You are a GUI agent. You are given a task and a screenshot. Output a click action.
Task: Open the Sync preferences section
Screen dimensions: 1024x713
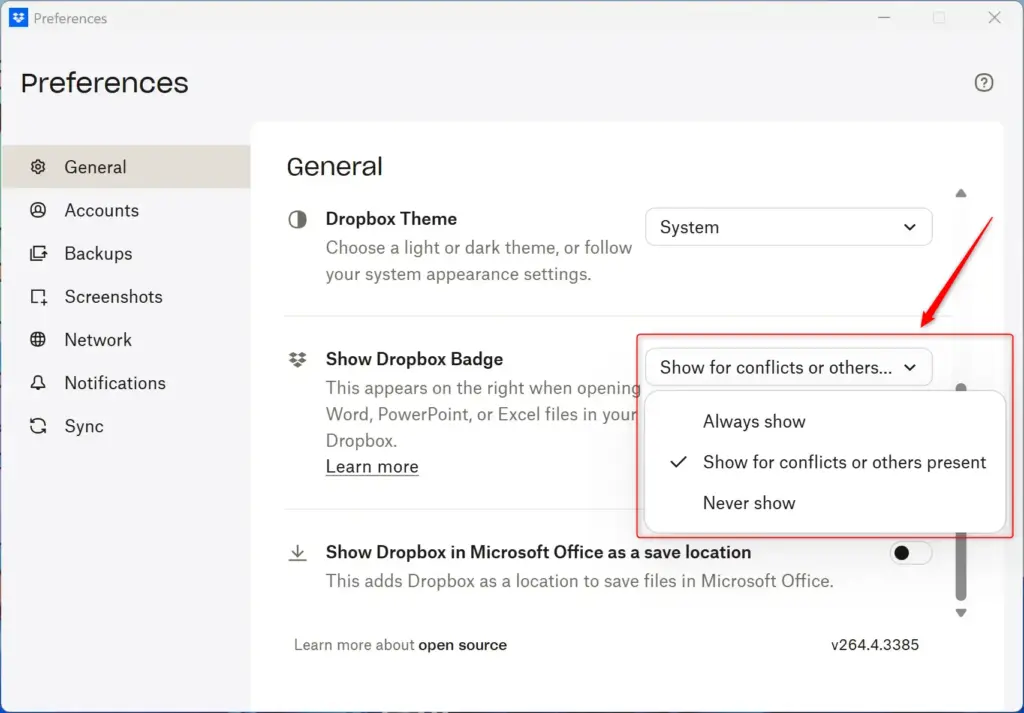(127, 426)
